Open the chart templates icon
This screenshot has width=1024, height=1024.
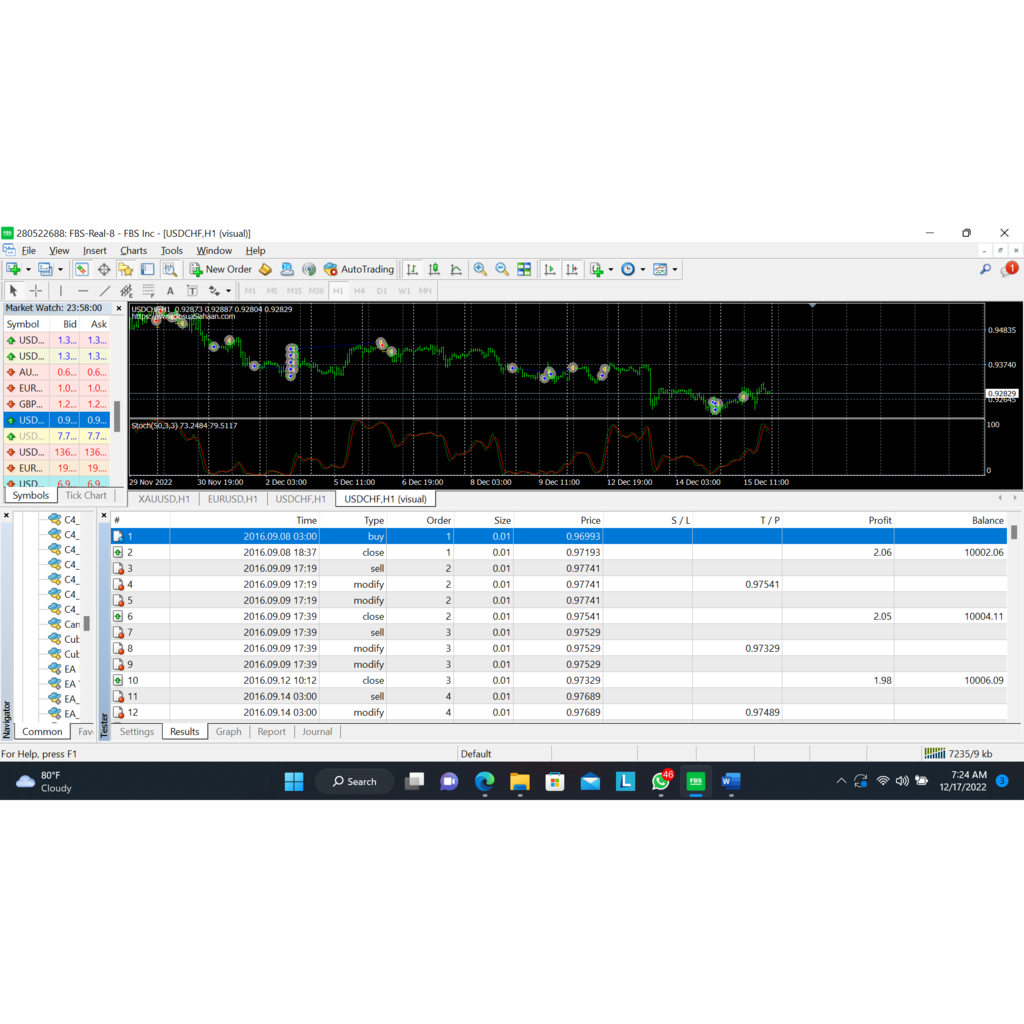[x=660, y=269]
